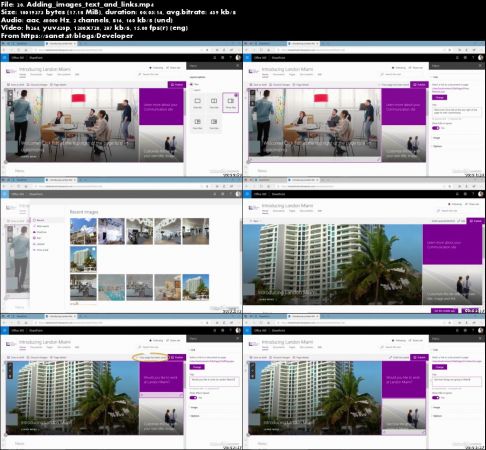Open Site contents nav item in top-left frame
The image size is (486, 450).
[x=64, y=74]
